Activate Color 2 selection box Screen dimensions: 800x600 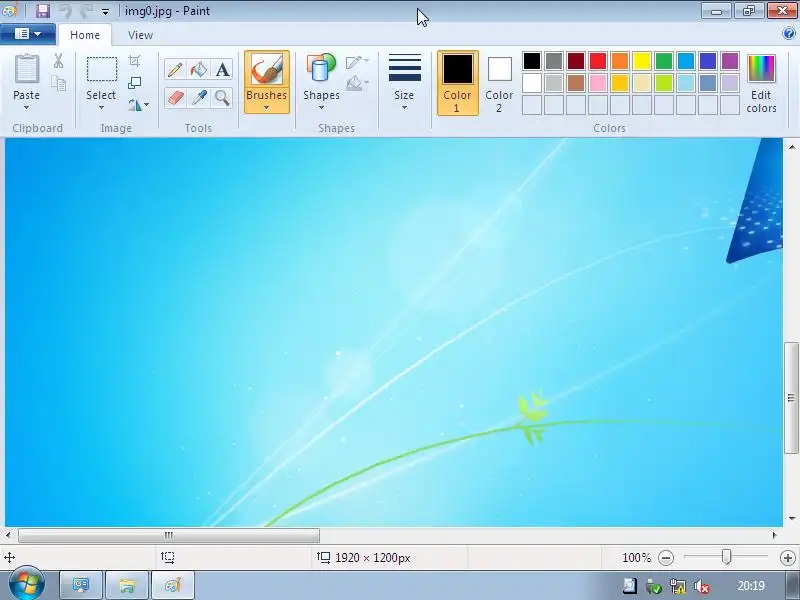tap(499, 83)
